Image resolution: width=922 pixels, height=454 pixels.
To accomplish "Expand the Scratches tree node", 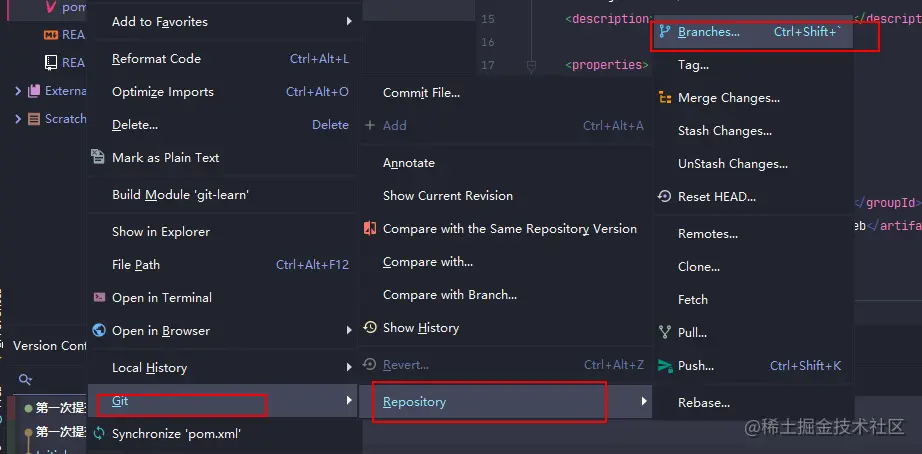I will tap(18, 118).
